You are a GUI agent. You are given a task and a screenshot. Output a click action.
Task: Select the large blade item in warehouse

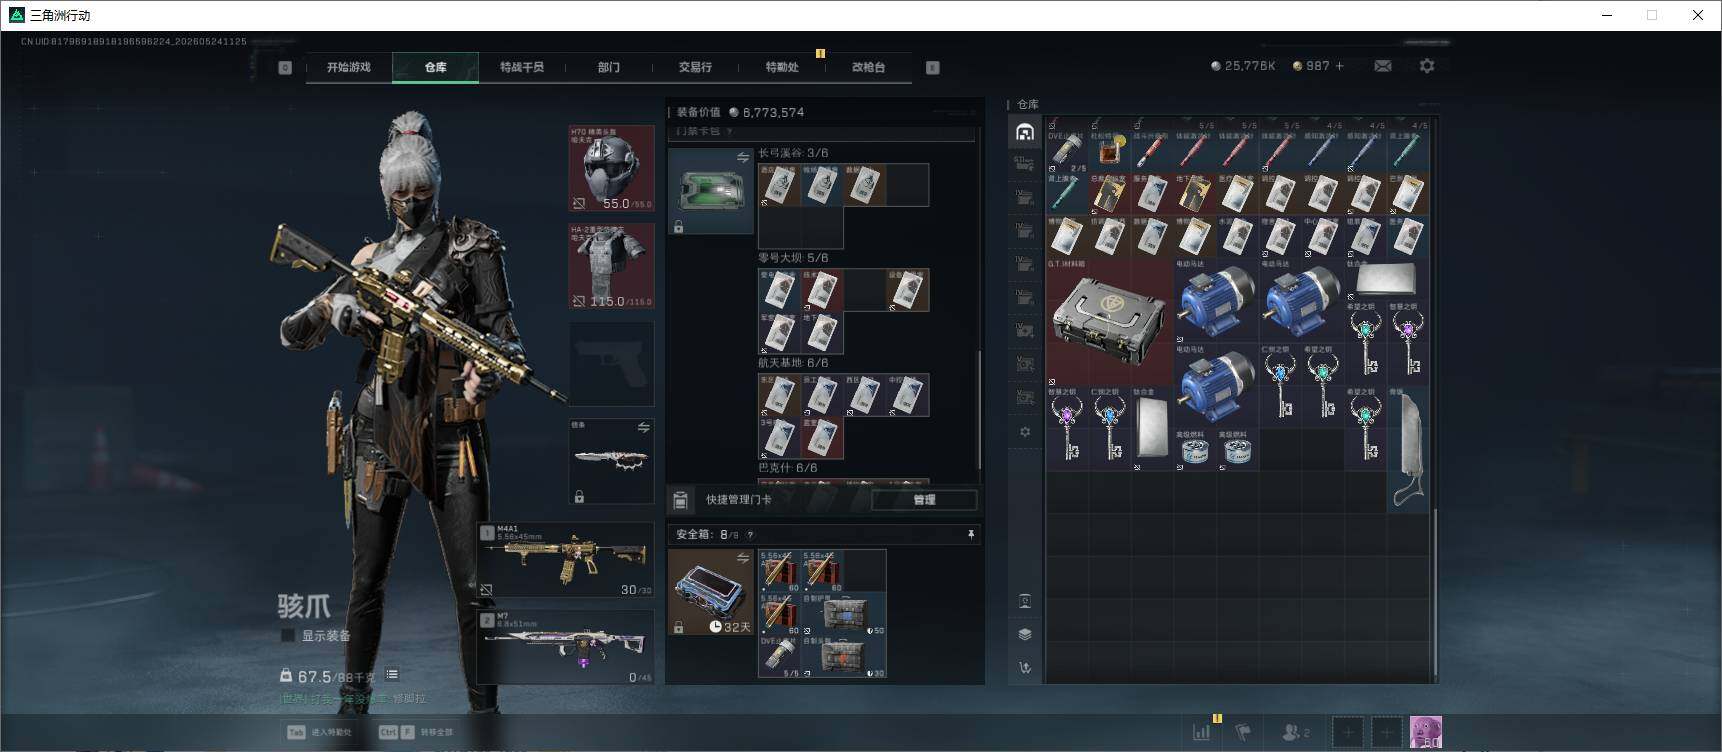tap(1408, 450)
